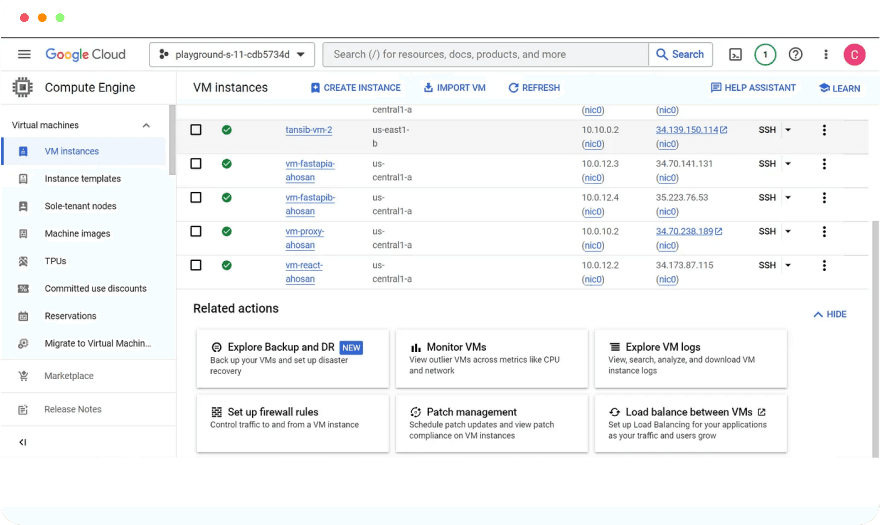
Task: Click the LEARN button
Action: 840,88
